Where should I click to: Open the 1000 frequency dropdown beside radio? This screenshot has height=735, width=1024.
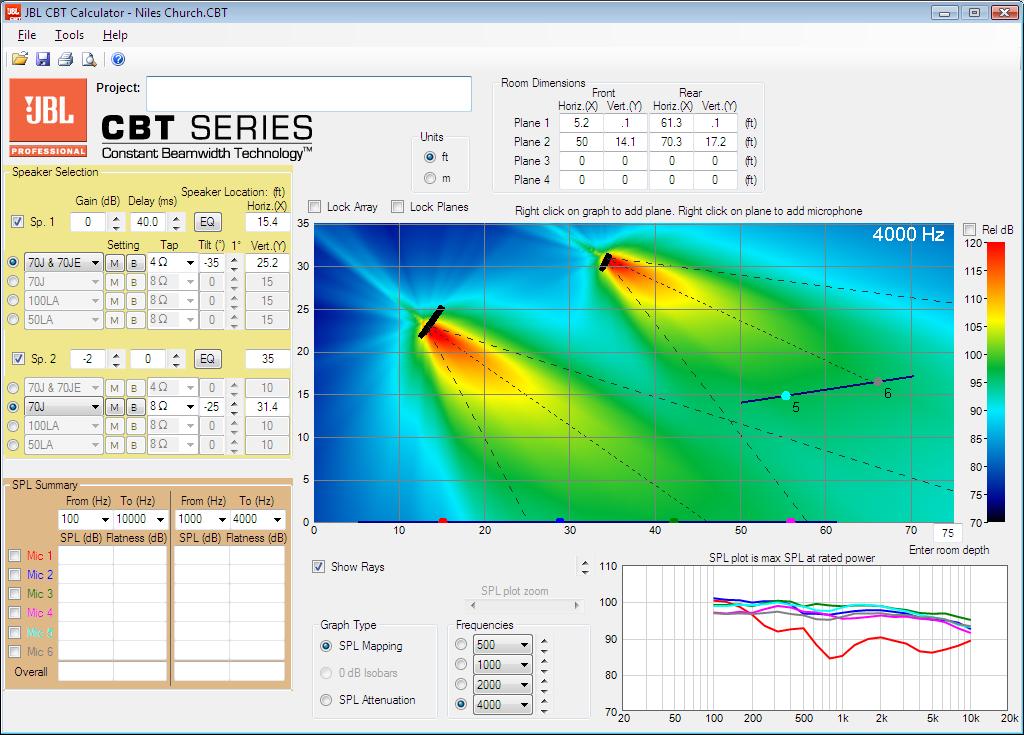tap(502, 664)
